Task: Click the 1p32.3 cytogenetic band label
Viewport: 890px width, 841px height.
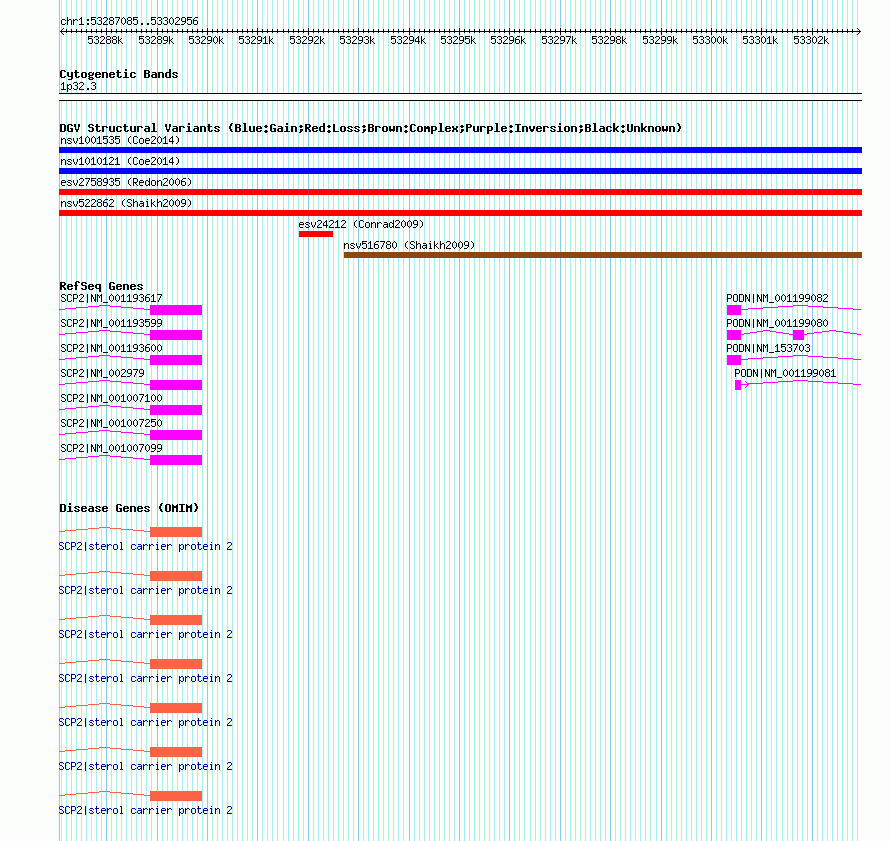Action: click(78, 86)
